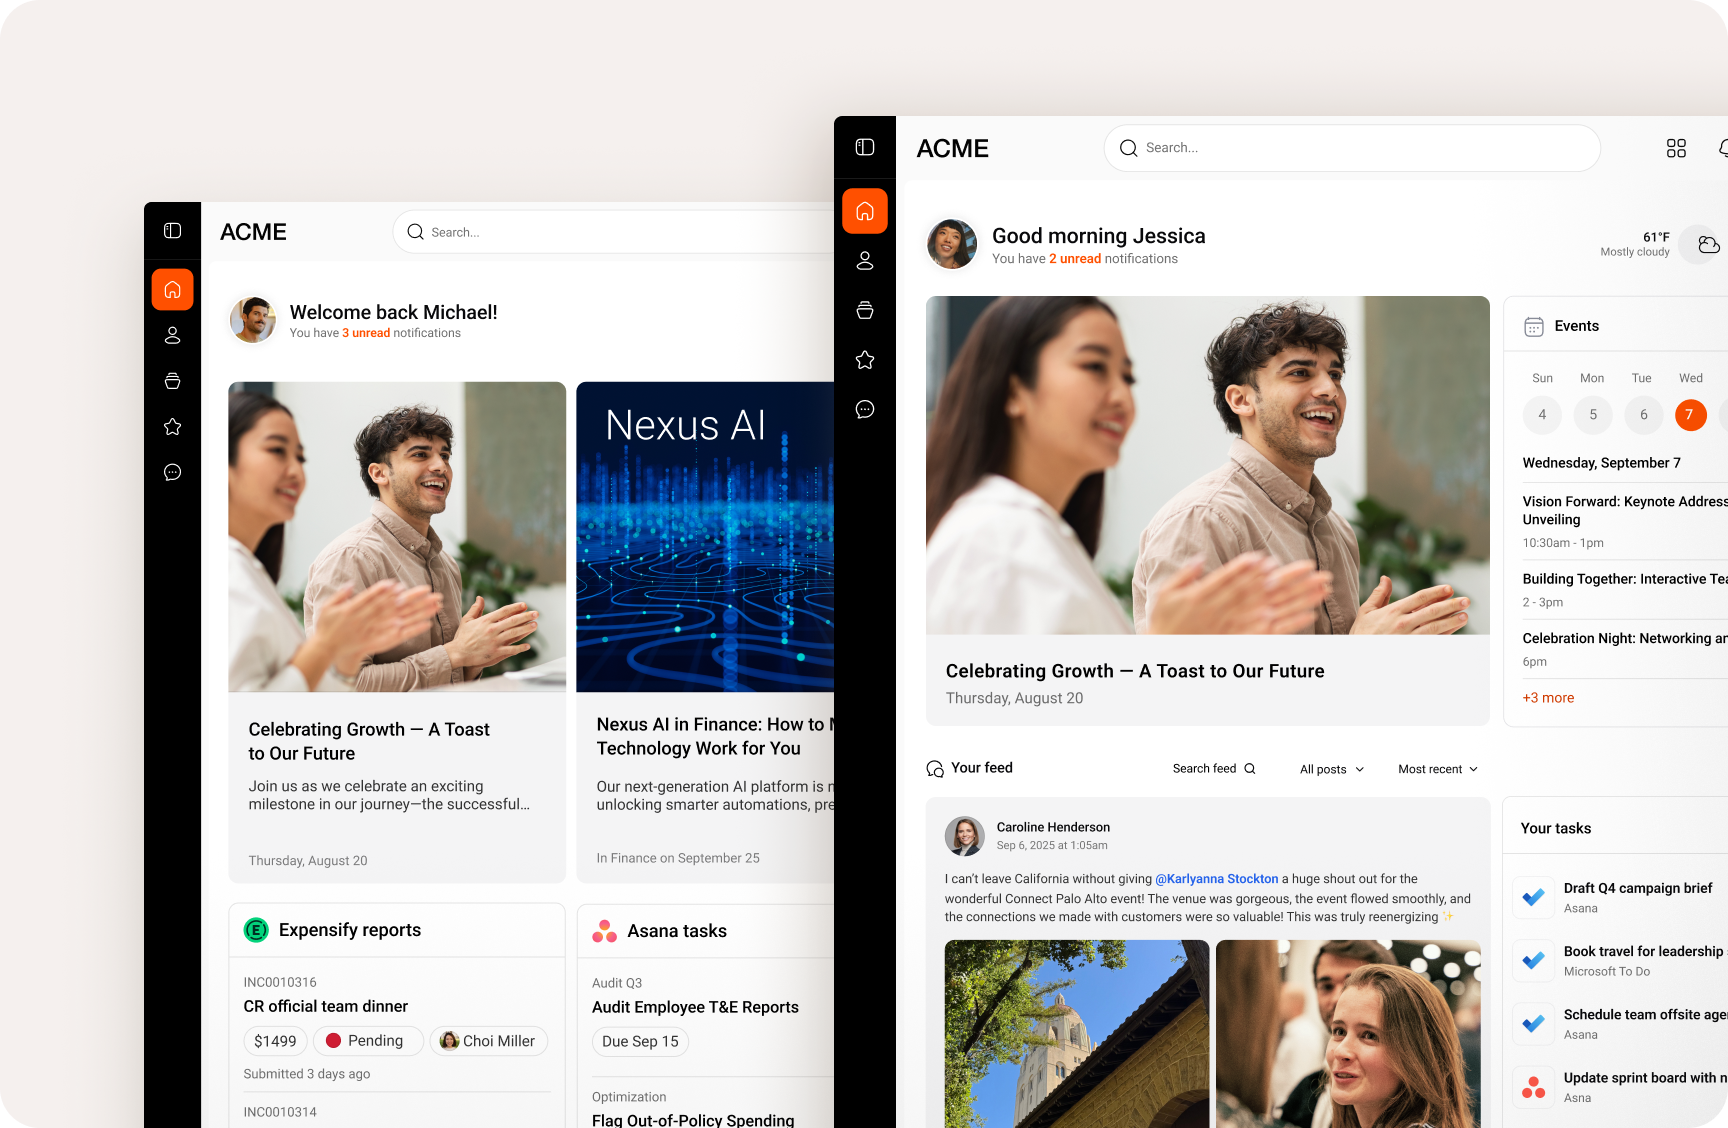The width and height of the screenshot is (1728, 1128).
Task: Open the star Favorites icon in Jessica's sidebar
Action: pyautogui.click(x=865, y=360)
